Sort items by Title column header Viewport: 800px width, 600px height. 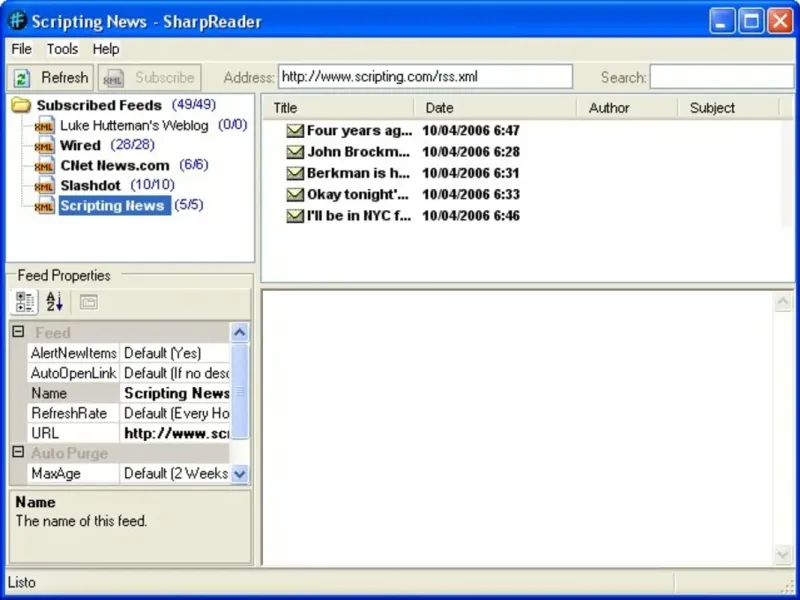(x=338, y=108)
